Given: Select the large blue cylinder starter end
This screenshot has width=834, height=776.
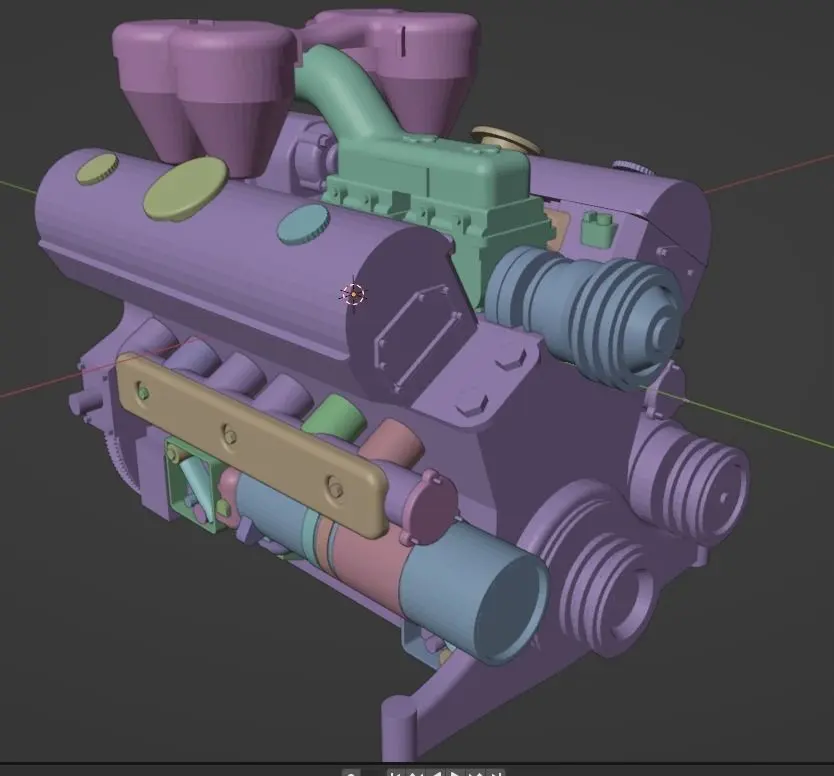Looking at the screenshot, I should 474,592.
